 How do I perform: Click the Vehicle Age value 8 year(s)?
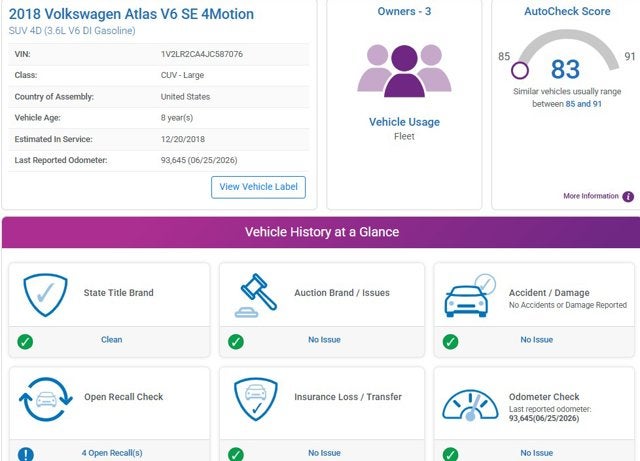tap(177, 118)
